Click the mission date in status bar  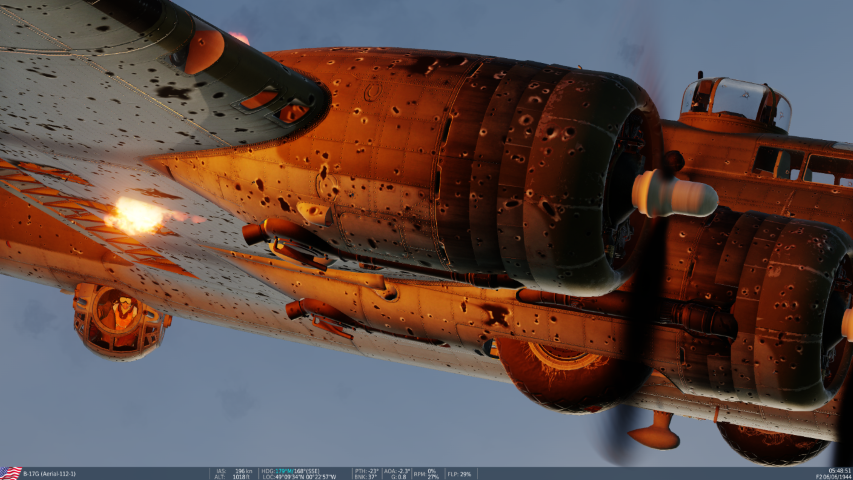[x=834, y=477]
